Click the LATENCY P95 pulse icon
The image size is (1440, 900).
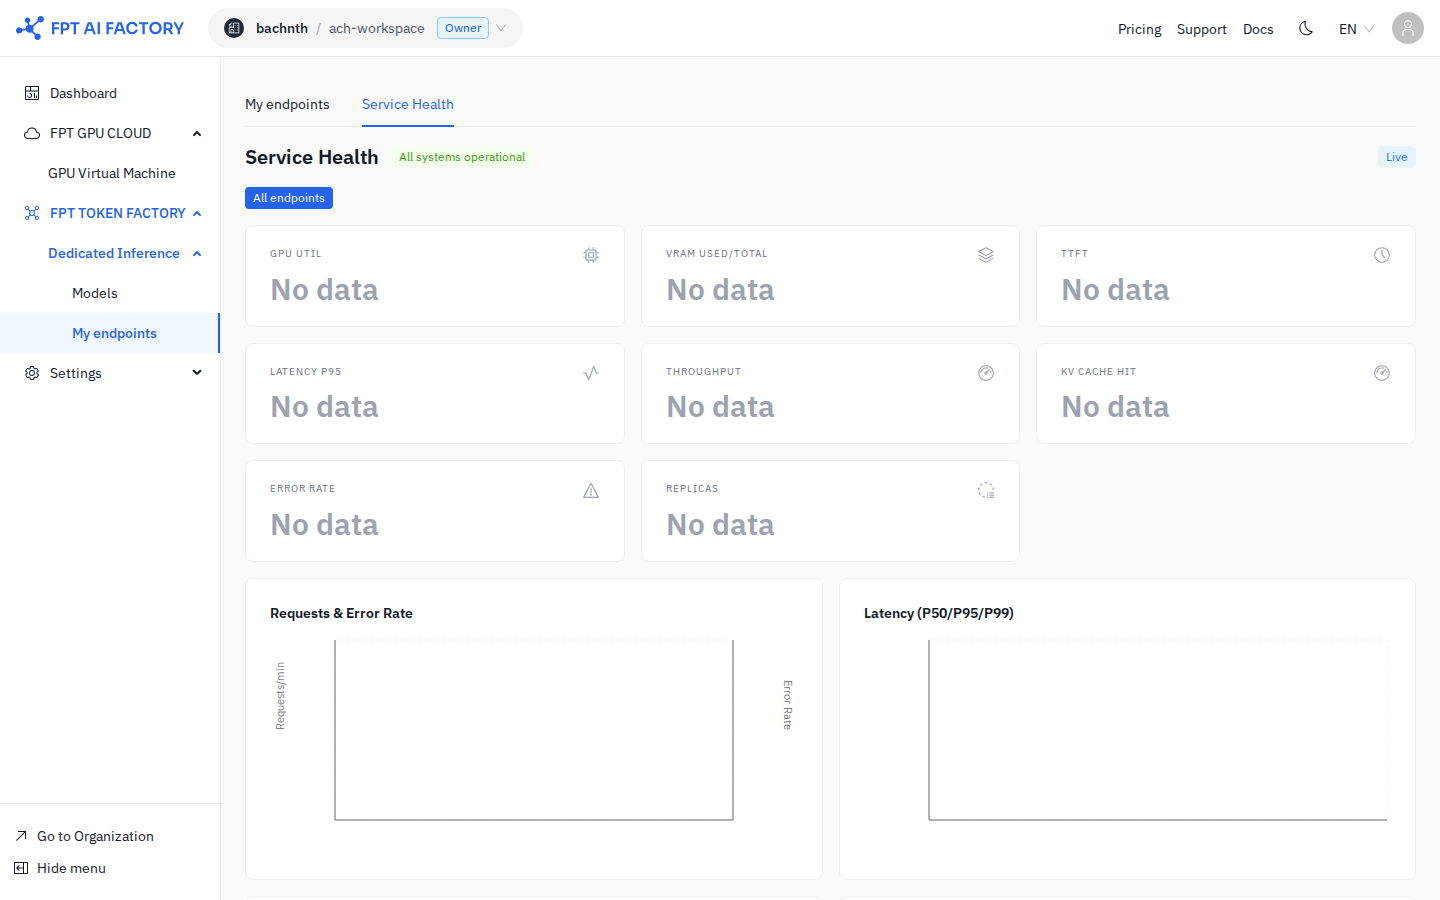point(591,373)
